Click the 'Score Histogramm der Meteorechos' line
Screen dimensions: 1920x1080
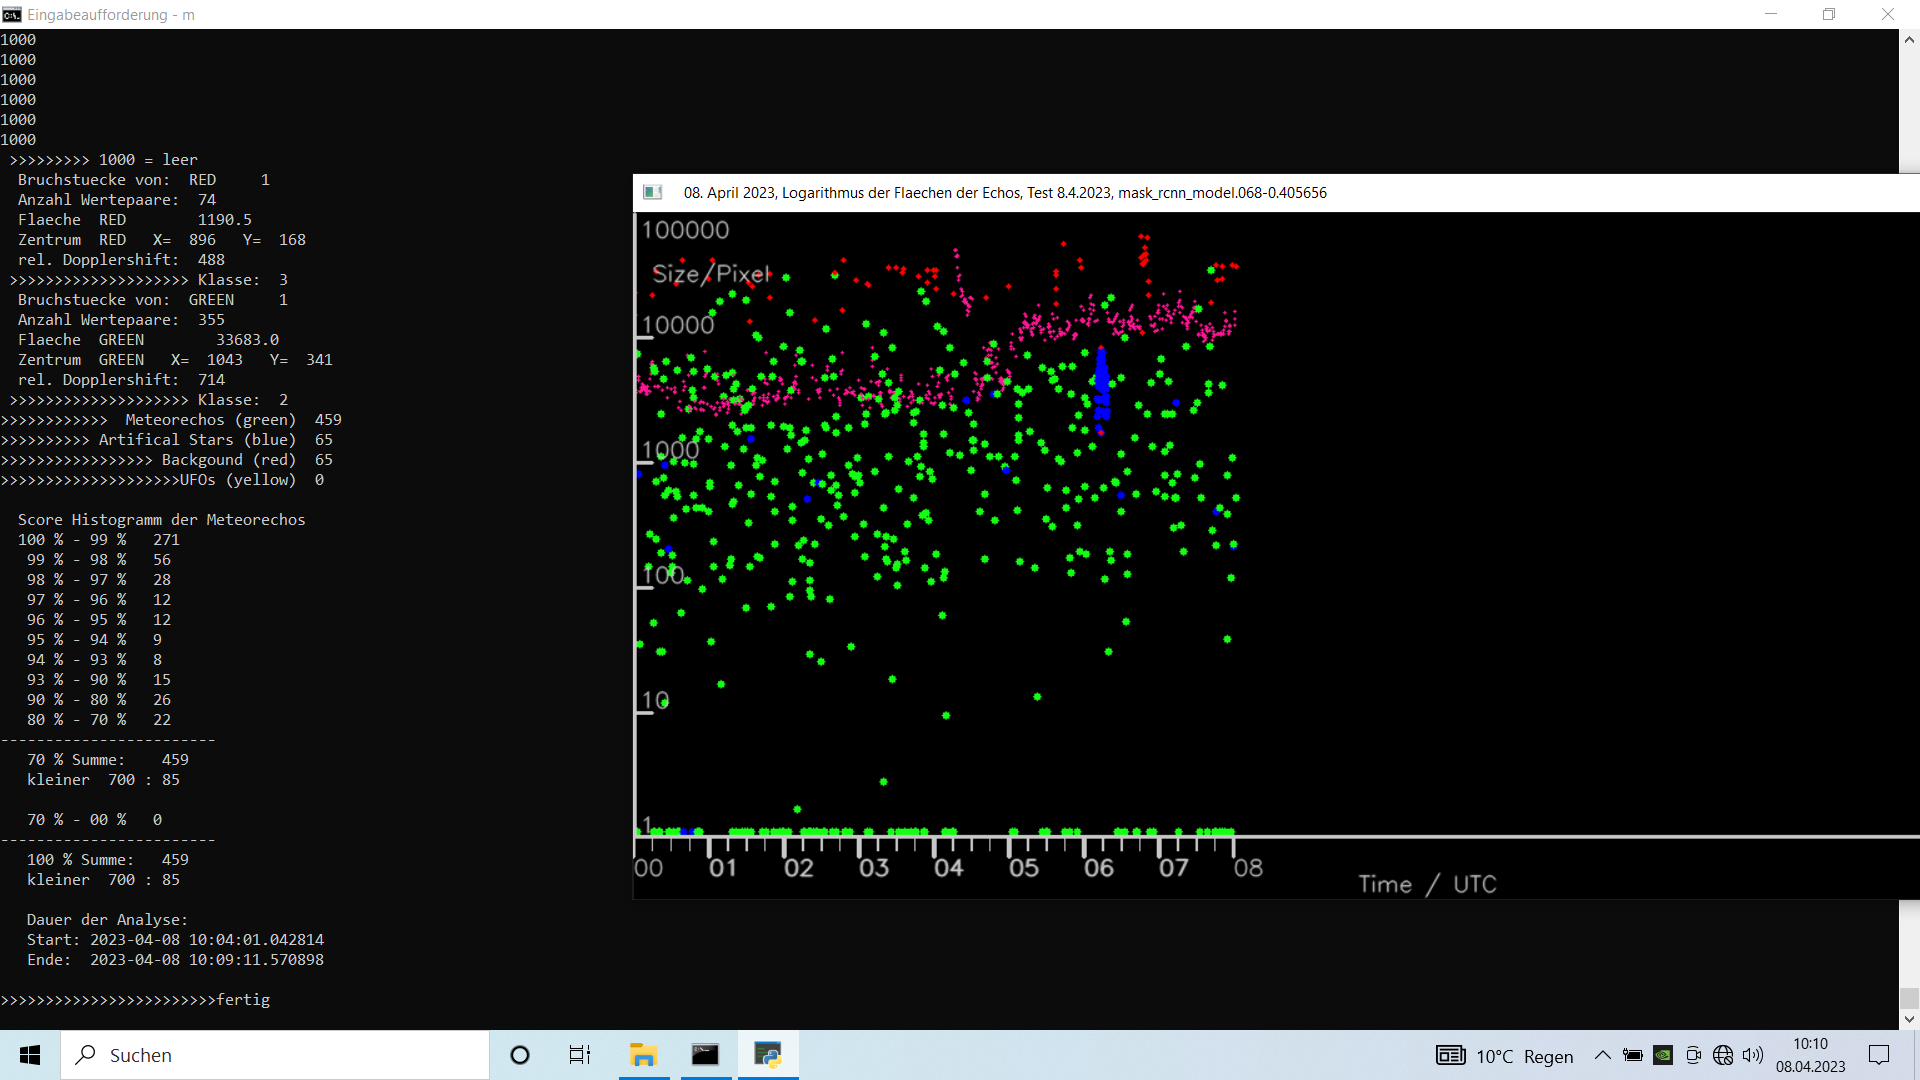[x=162, y=520]
